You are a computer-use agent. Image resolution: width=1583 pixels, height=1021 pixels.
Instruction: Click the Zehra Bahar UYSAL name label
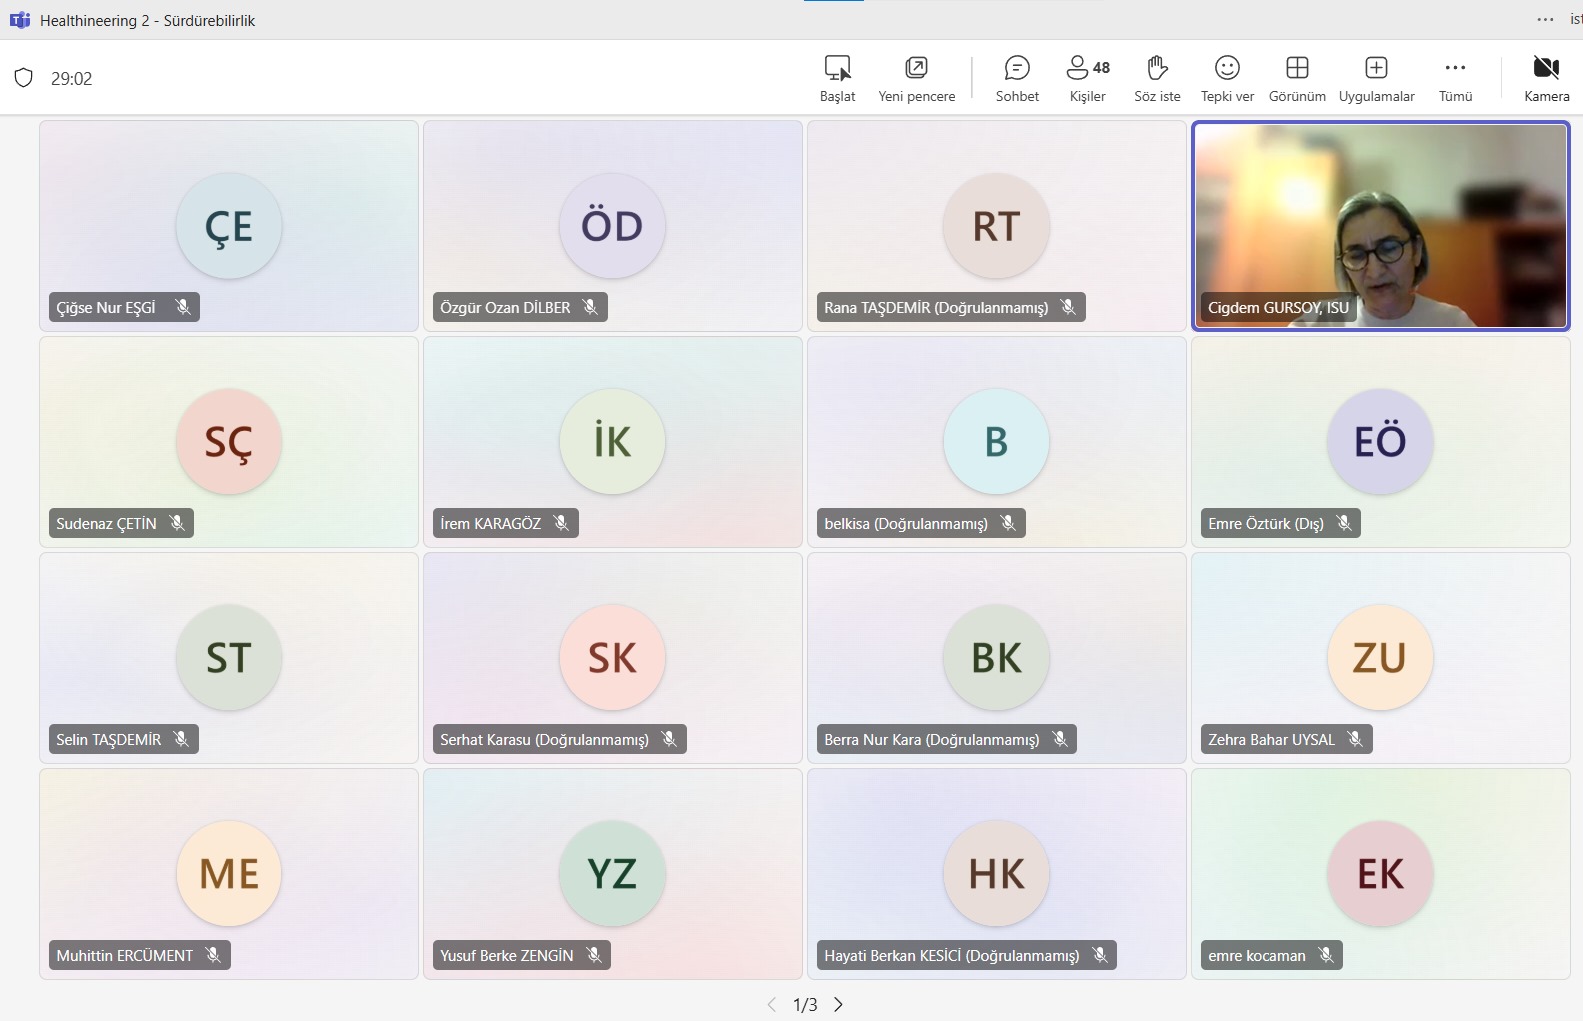(1271, 739)
